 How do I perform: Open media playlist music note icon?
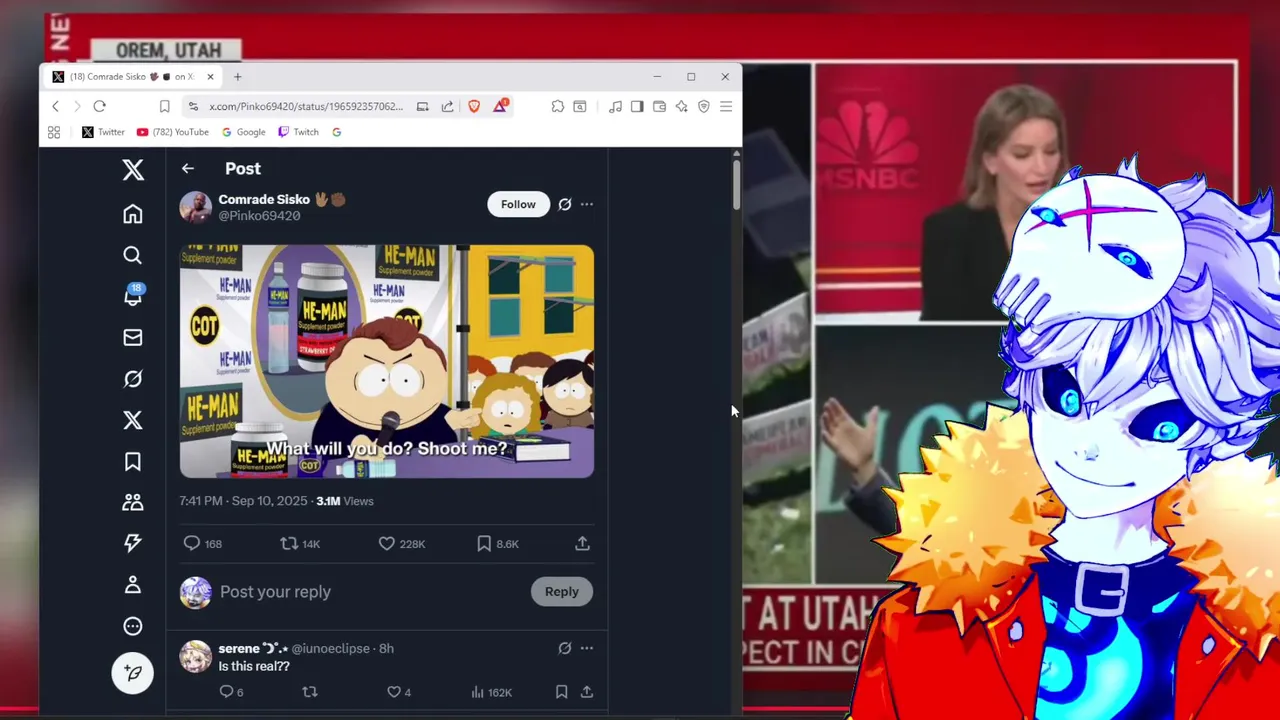pos(615,106)
